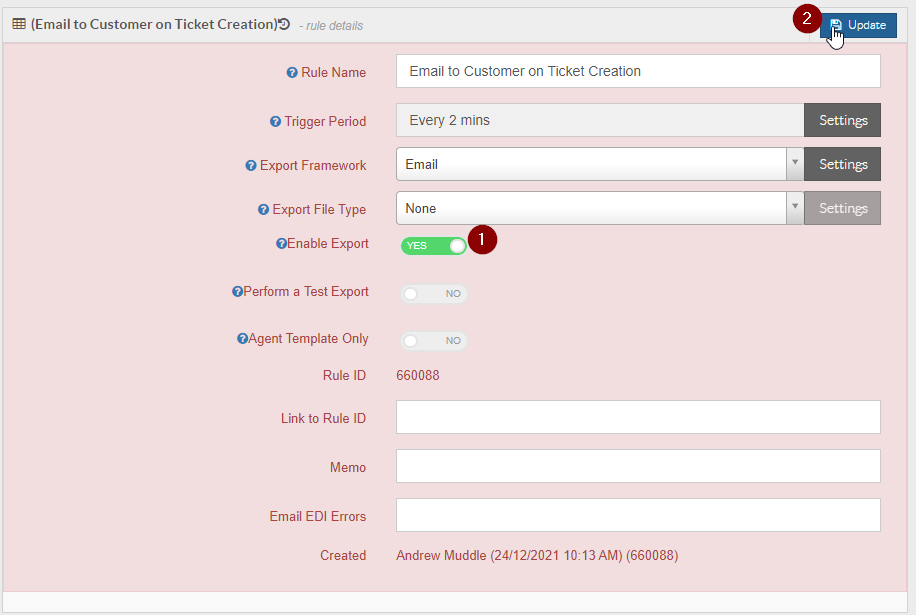Click the help icon beside Export Framework
The width and height of the screenshot is (916, 615).
[x=251, y=166]
